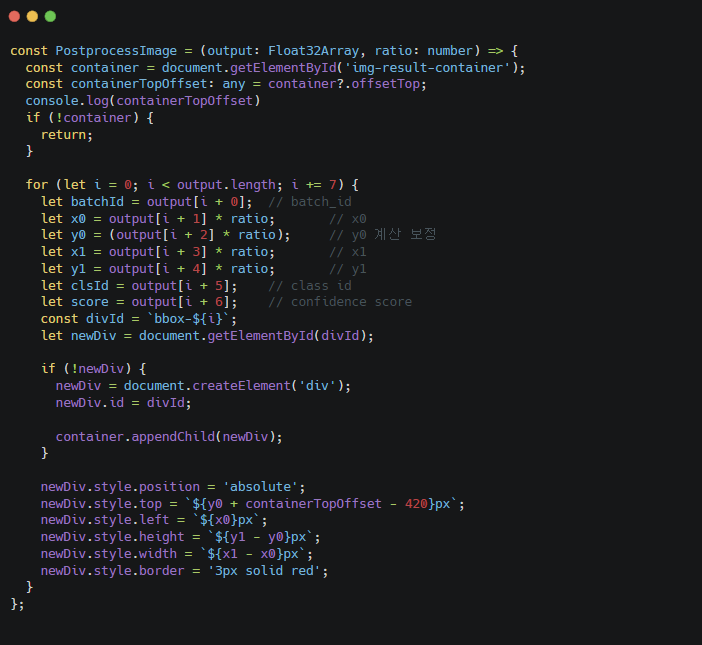Viewport: 702px width, 645px height.
Task: Click the '// class id' comment
Action: [x=310, y=286]
